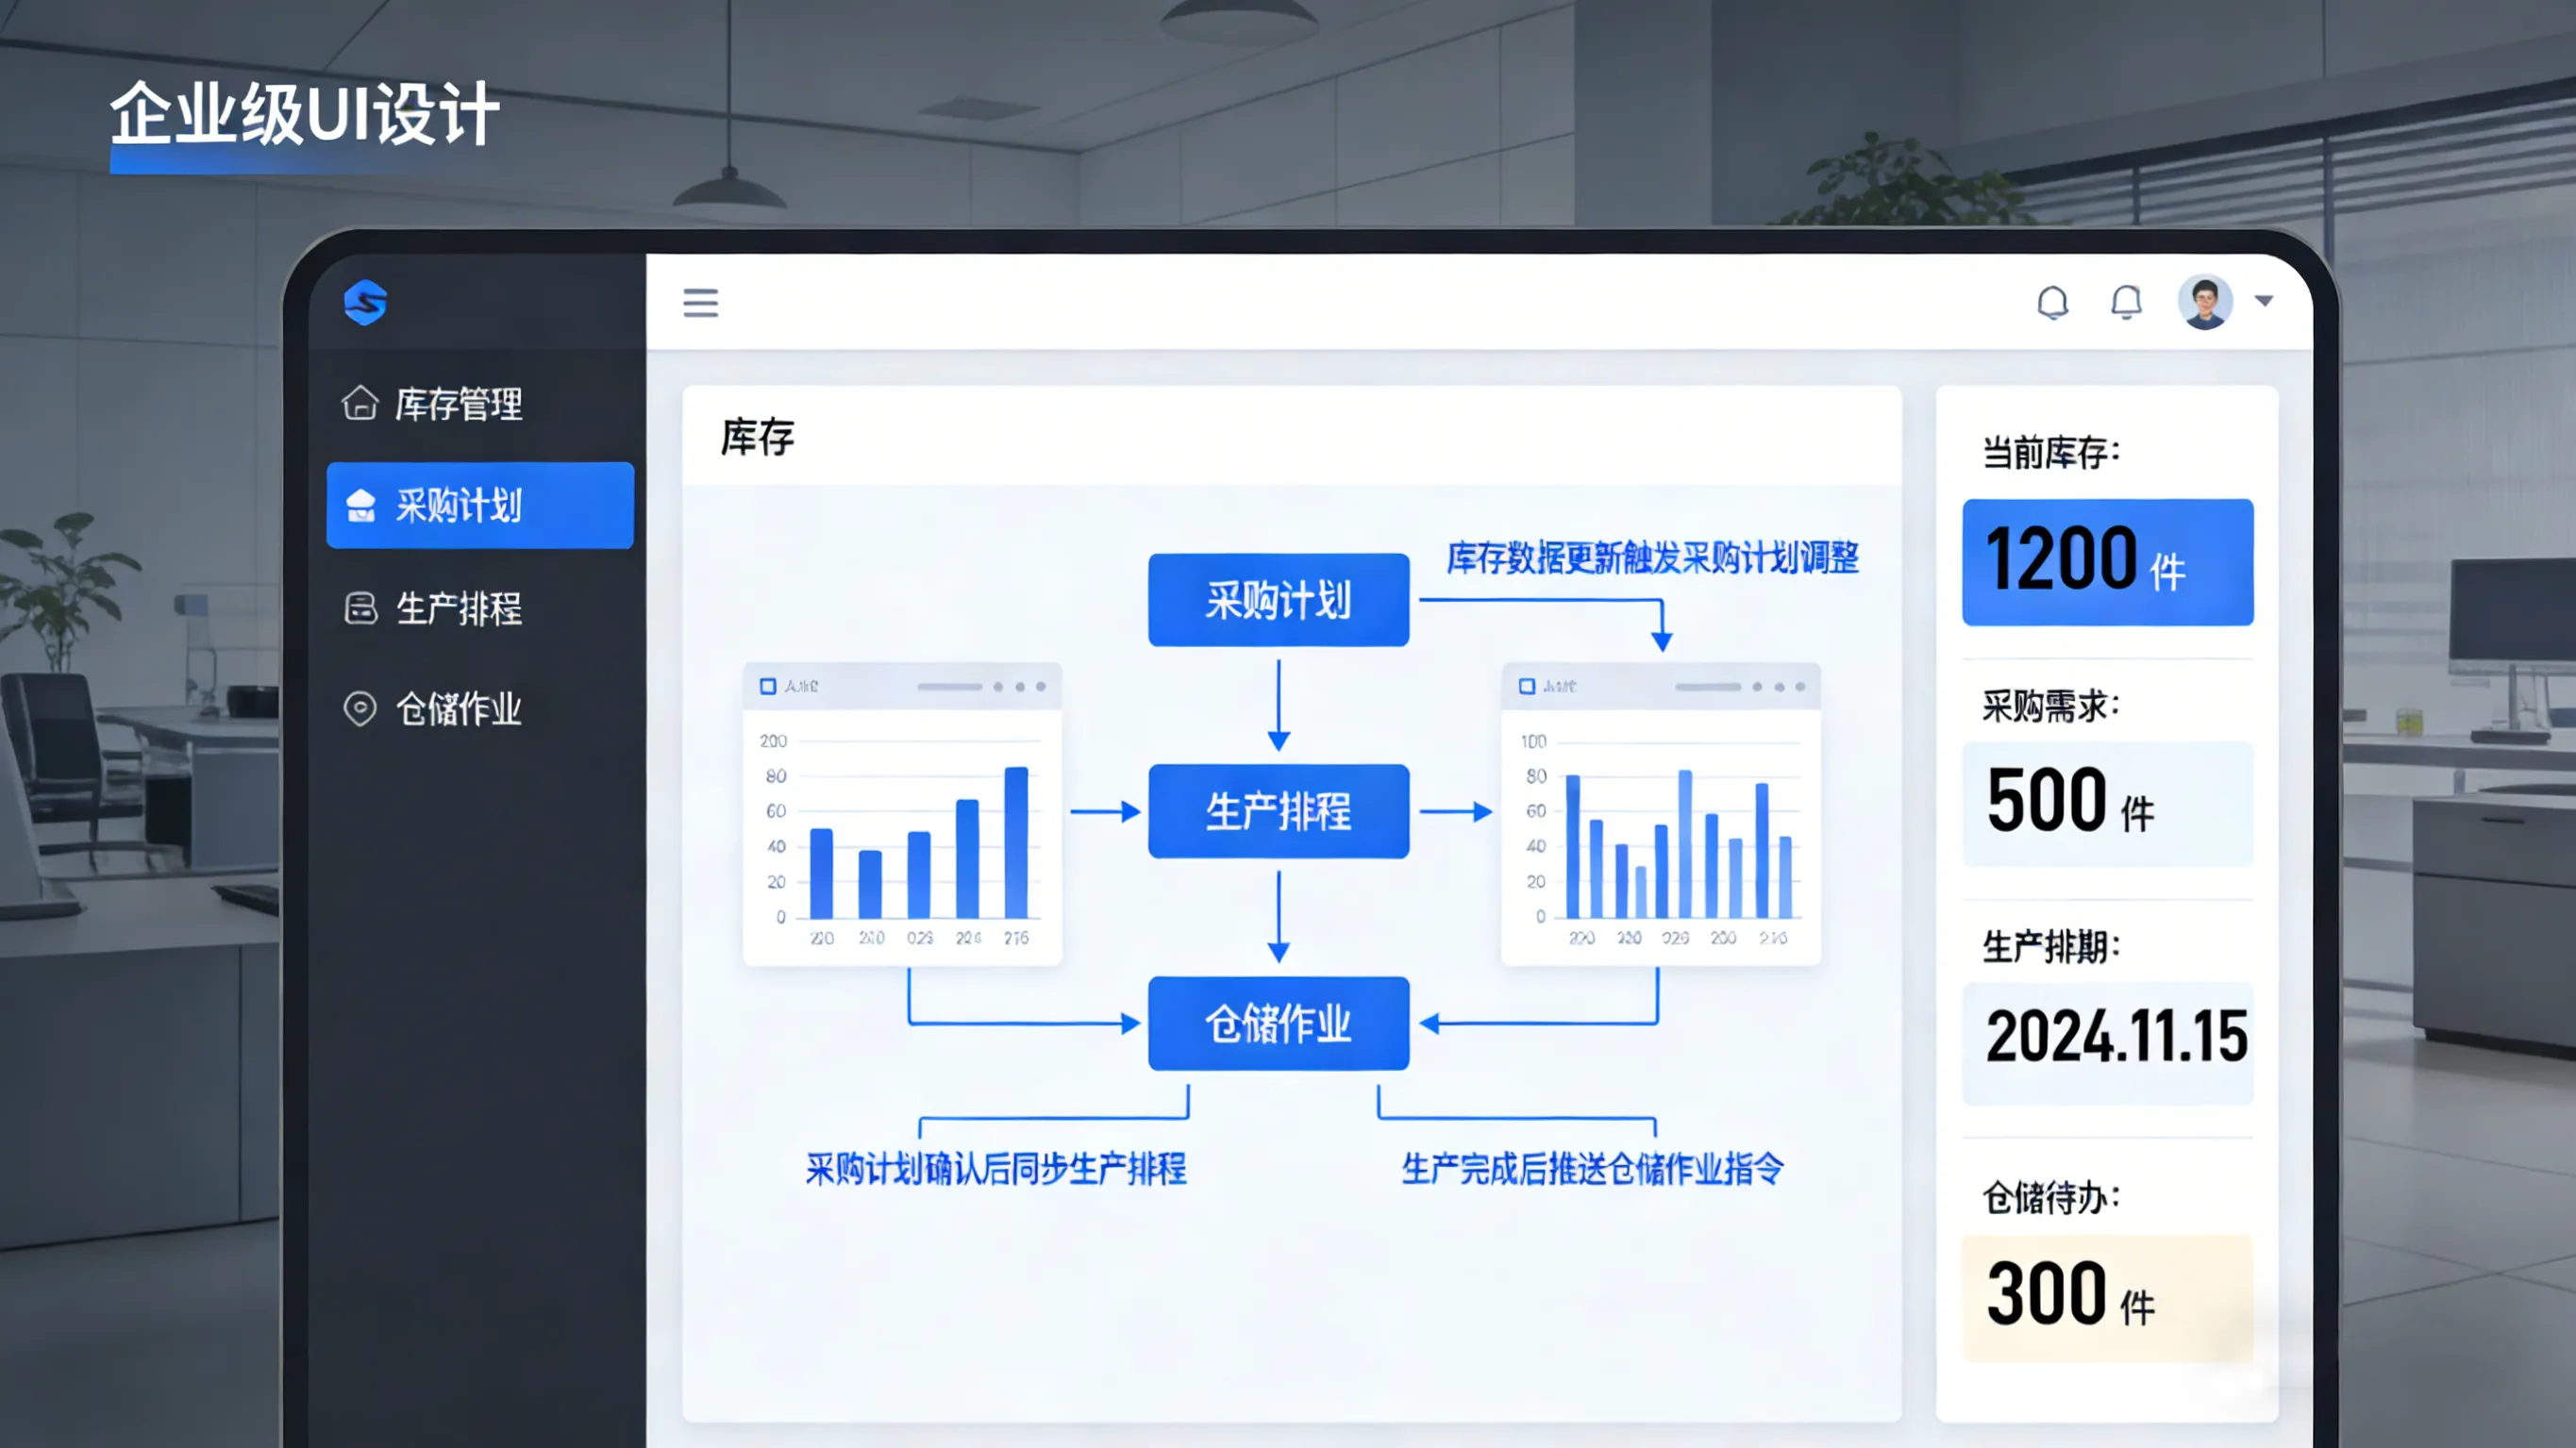Click the envelope icon on 采购计划 sidebar entry
This screenshot has height=1448, width=2576.
click(x=361, y=506)
